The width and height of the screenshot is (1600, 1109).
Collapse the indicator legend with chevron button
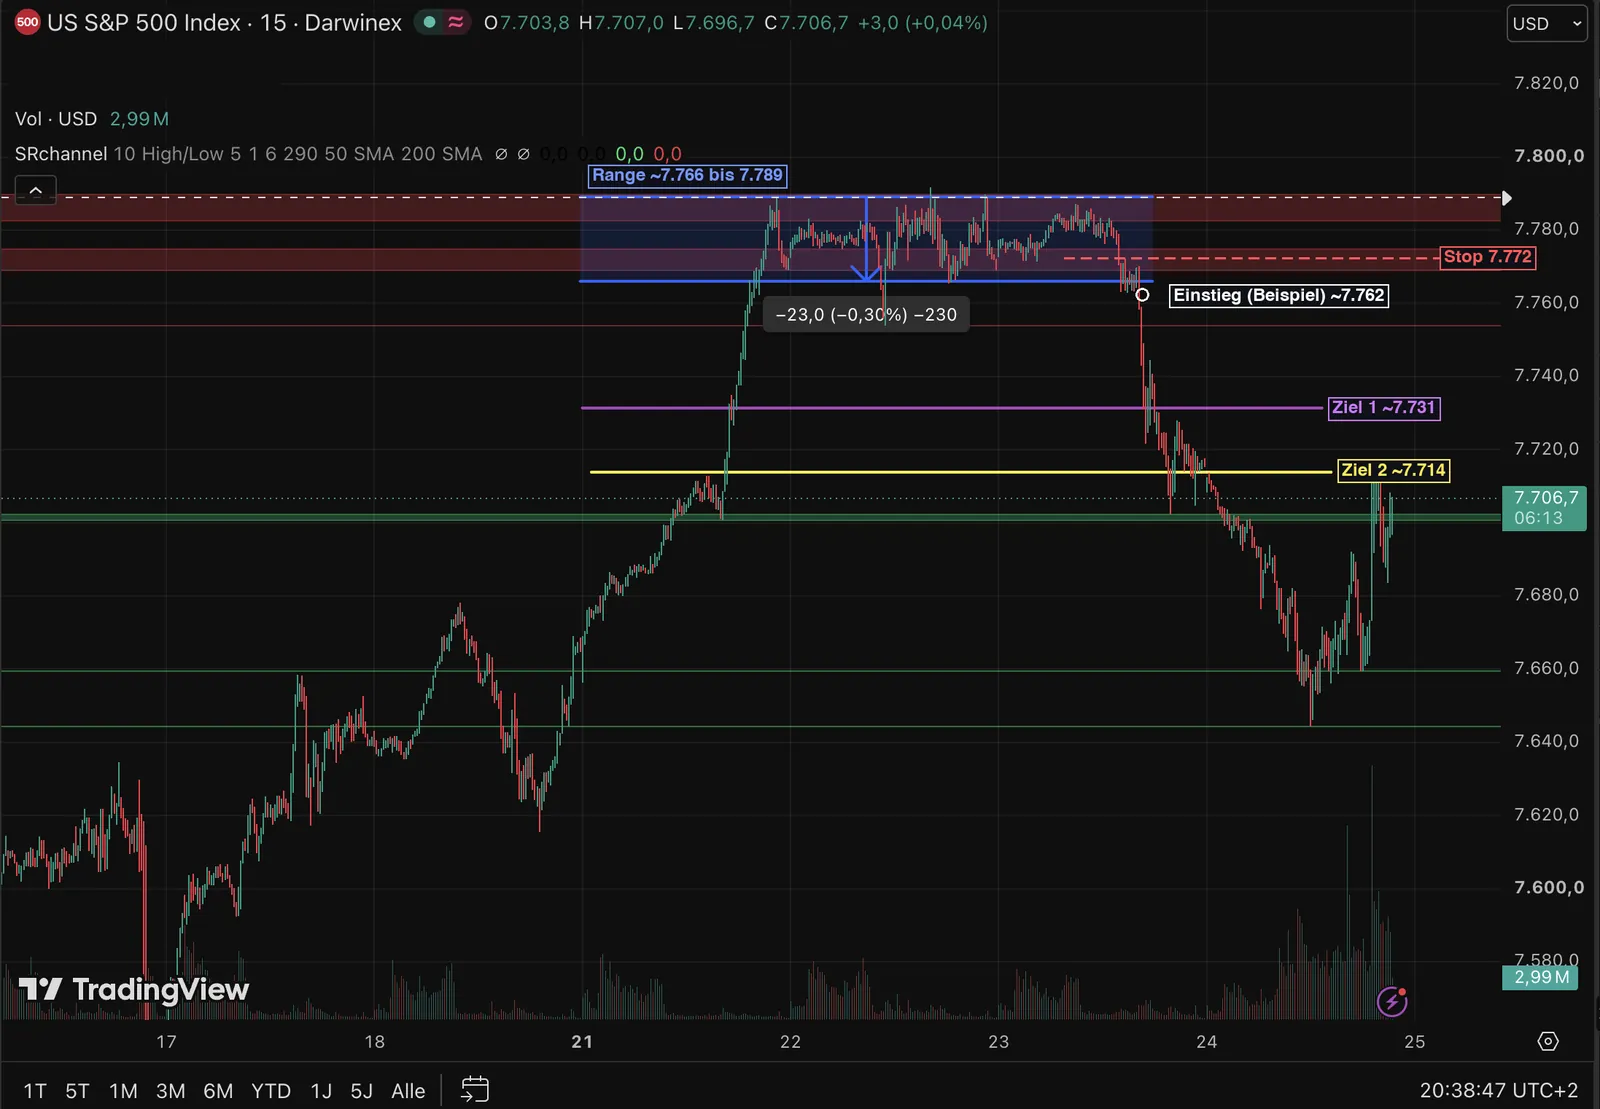(x=35, y=190)
